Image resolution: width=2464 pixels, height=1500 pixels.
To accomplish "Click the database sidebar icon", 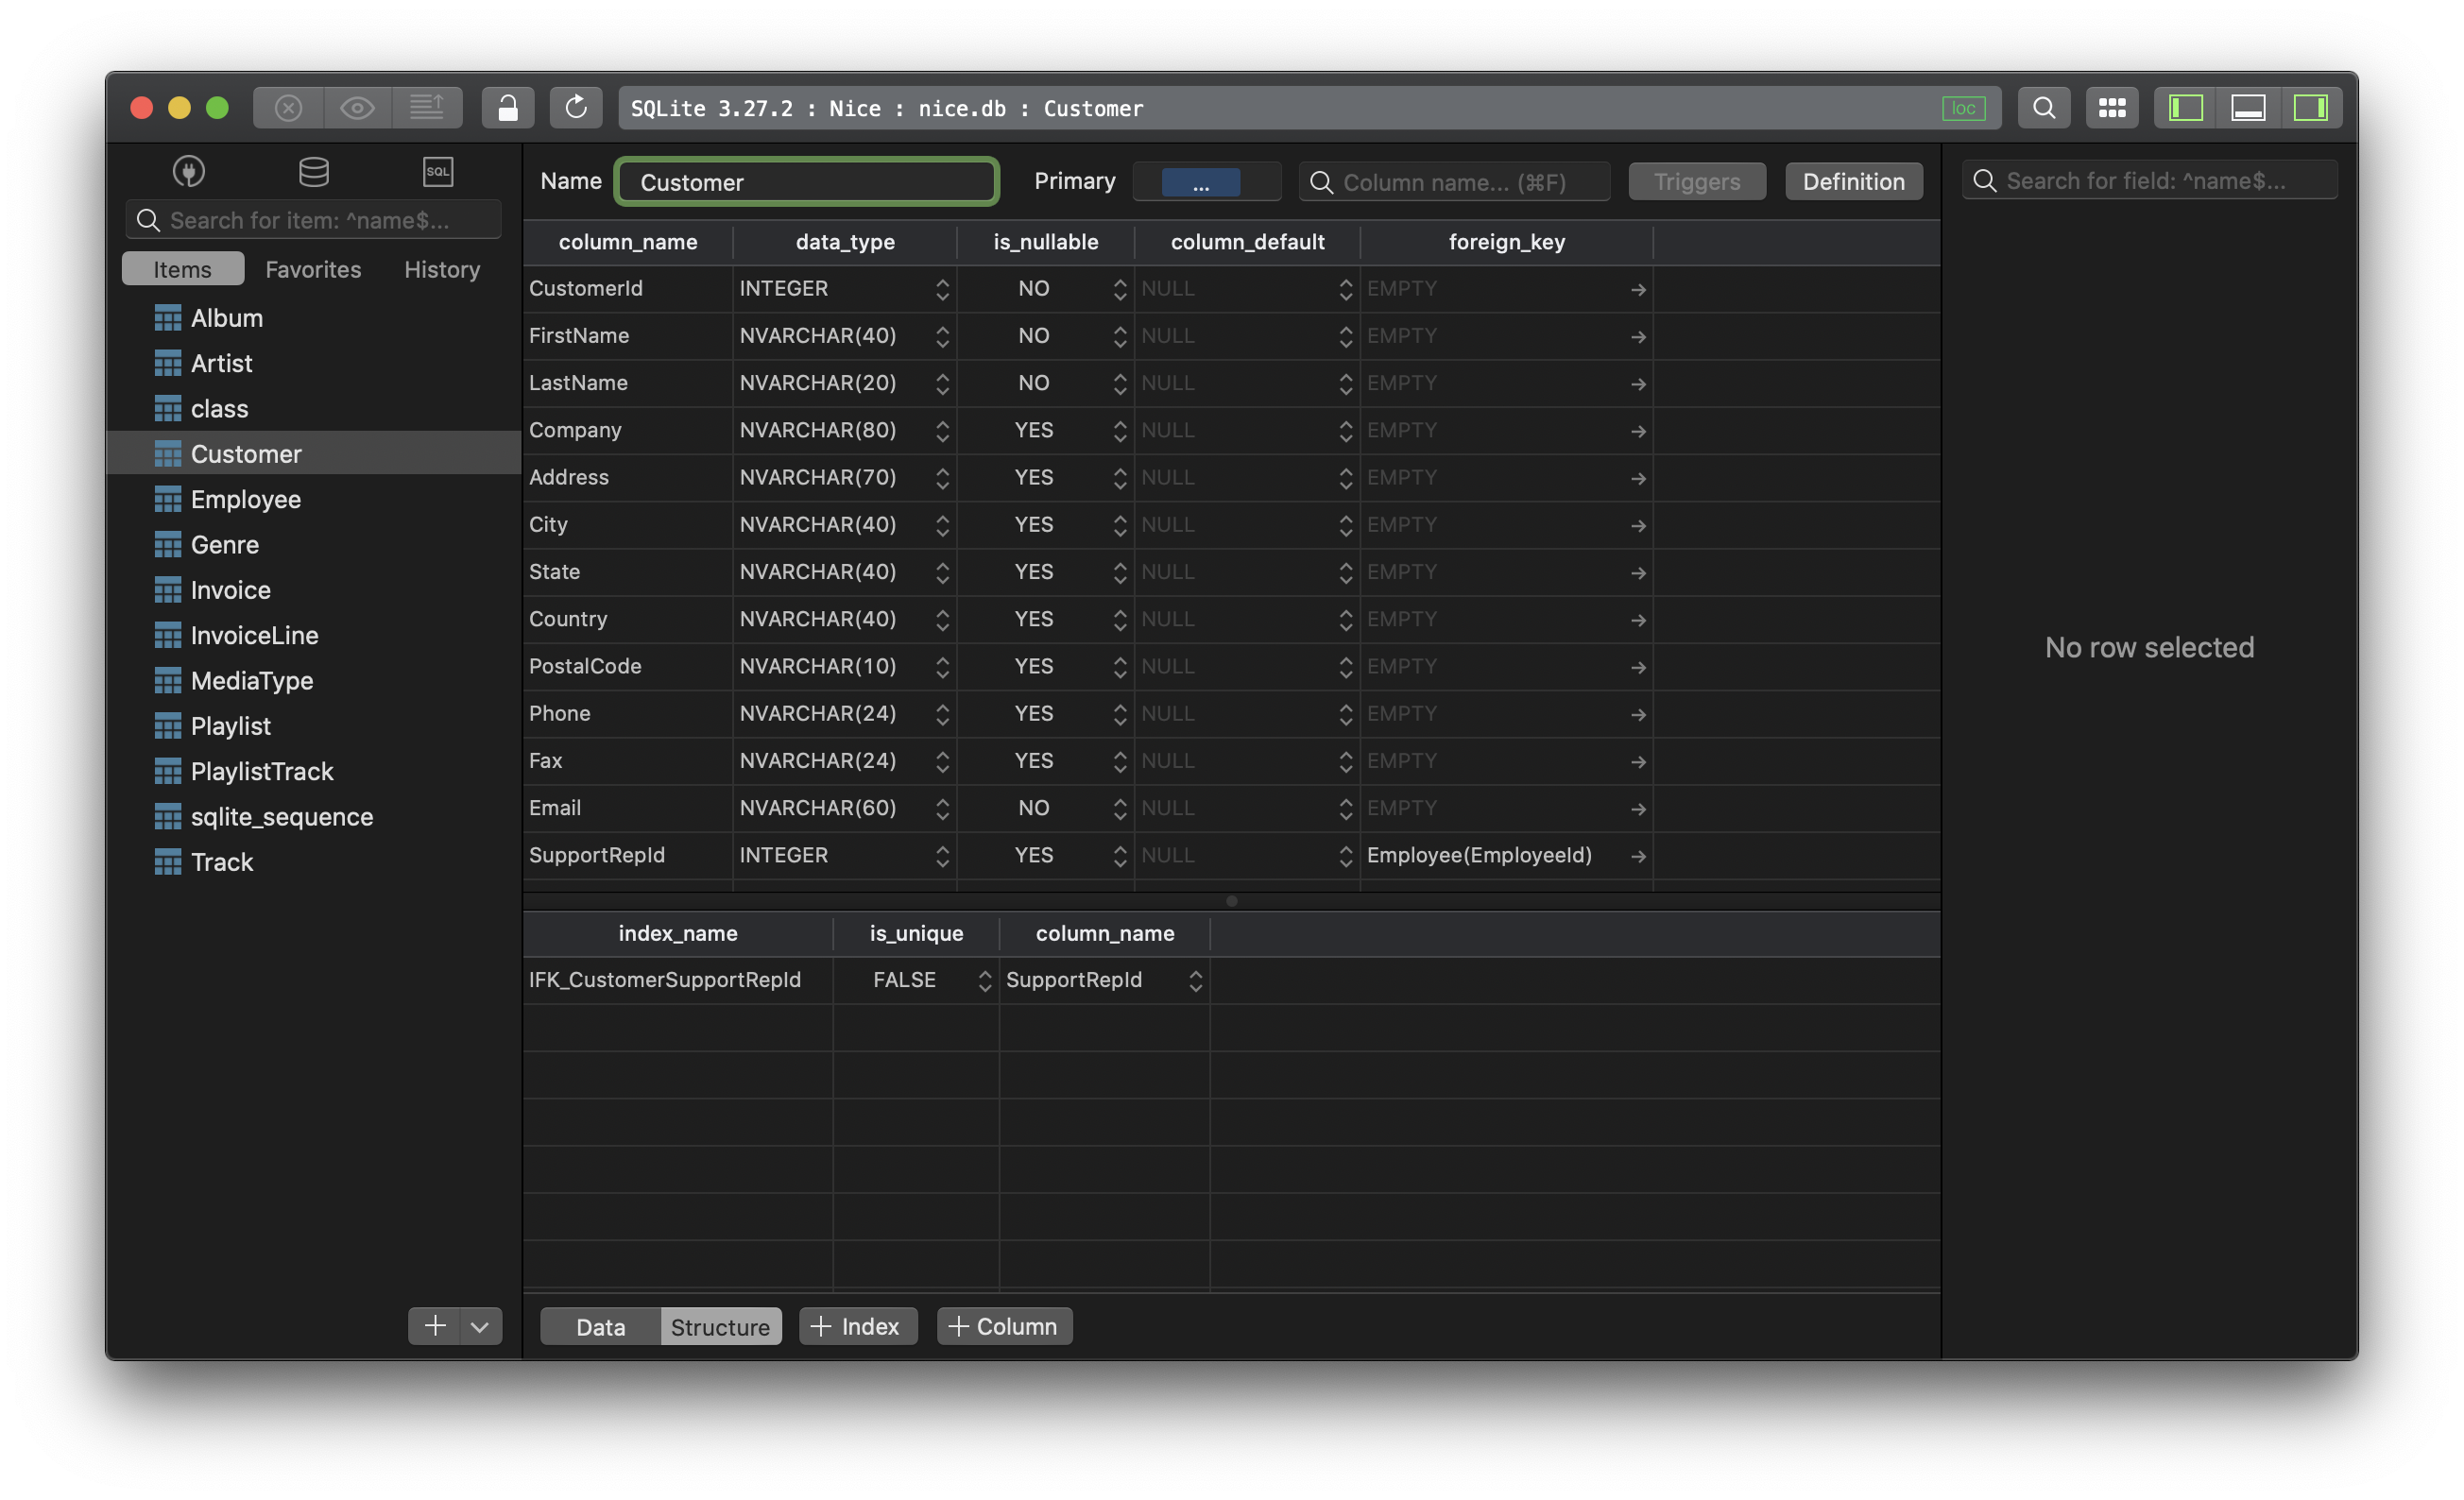I will [312, 169].
